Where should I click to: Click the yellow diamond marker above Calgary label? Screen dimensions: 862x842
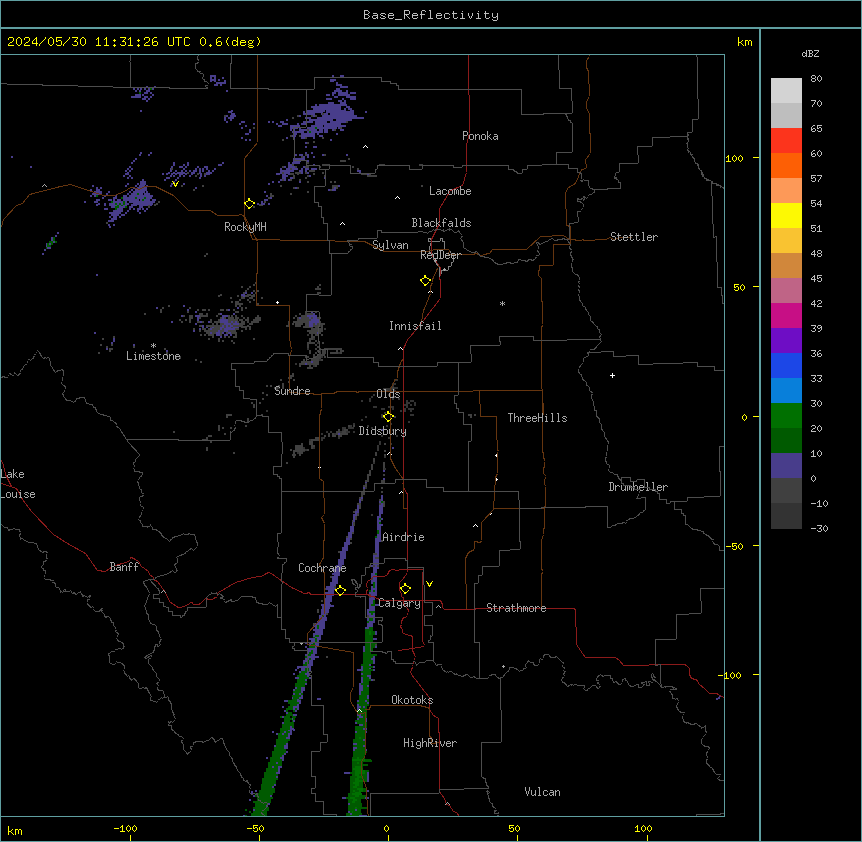(405, 589)
